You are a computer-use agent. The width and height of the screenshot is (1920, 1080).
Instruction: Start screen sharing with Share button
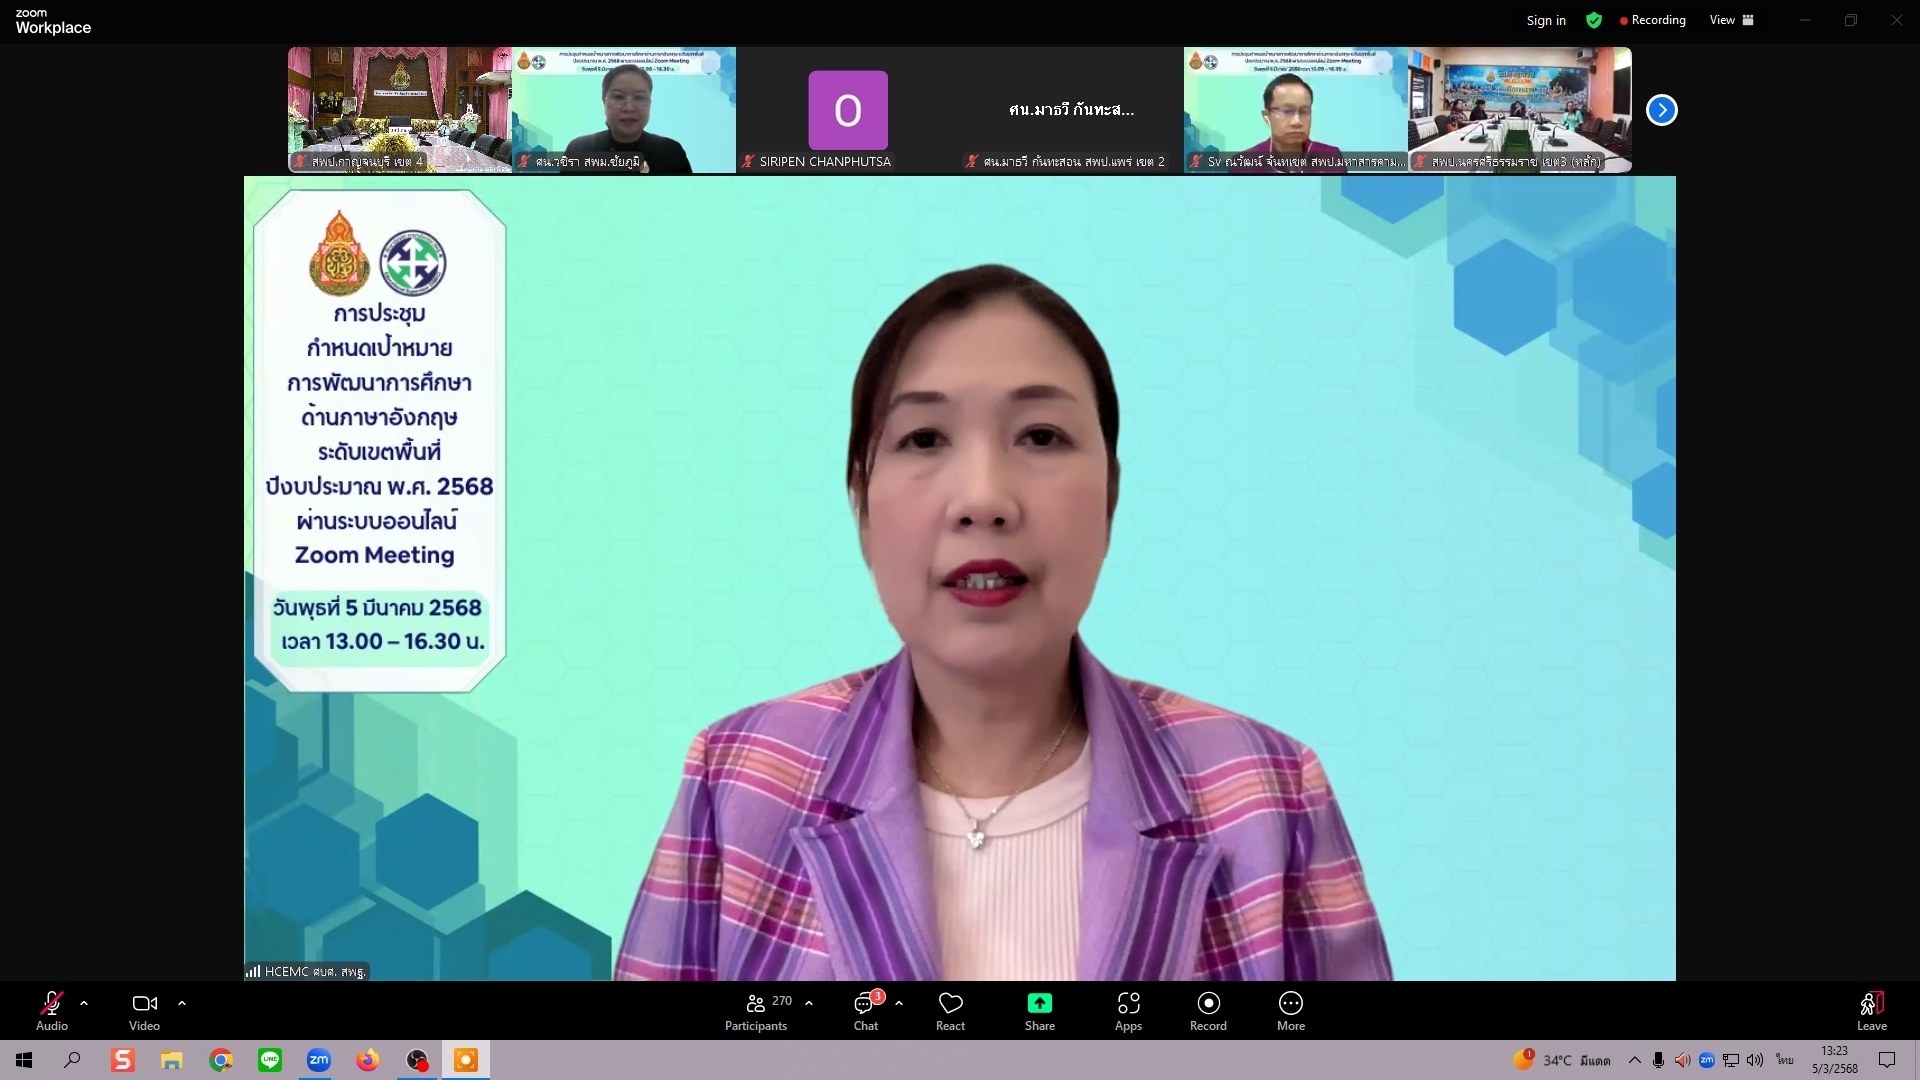[1040, 1010]
